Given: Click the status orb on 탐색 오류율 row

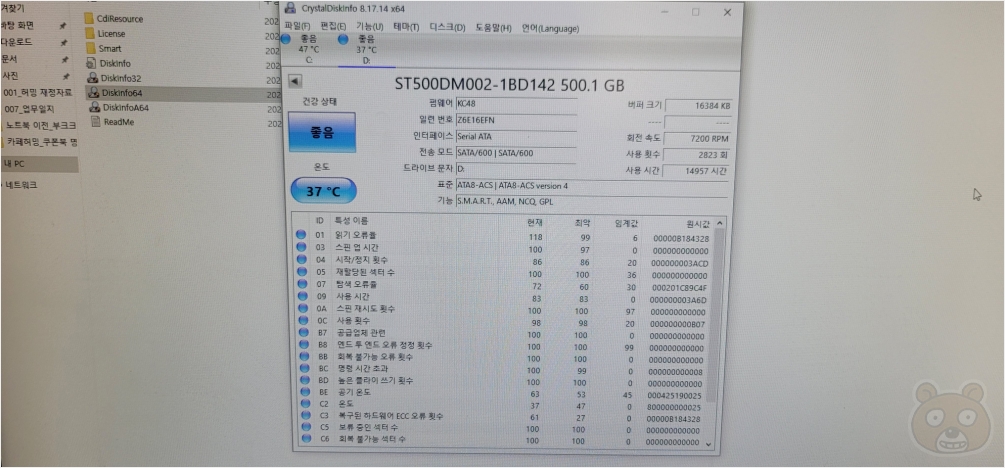Looking at the screenshot, I should [301, 284].
